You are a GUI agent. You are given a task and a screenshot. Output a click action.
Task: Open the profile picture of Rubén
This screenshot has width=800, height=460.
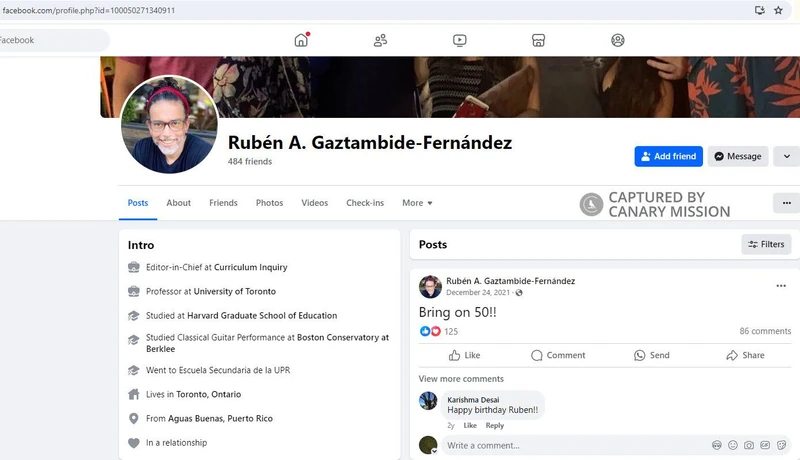click(x=169, y=124)
